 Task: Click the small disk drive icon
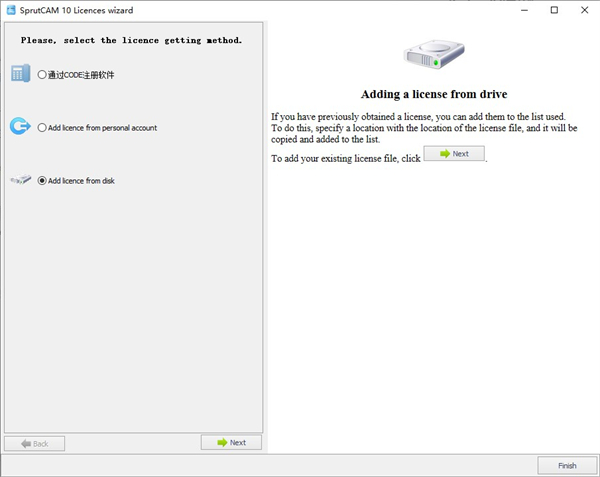[x=21, y=179]
